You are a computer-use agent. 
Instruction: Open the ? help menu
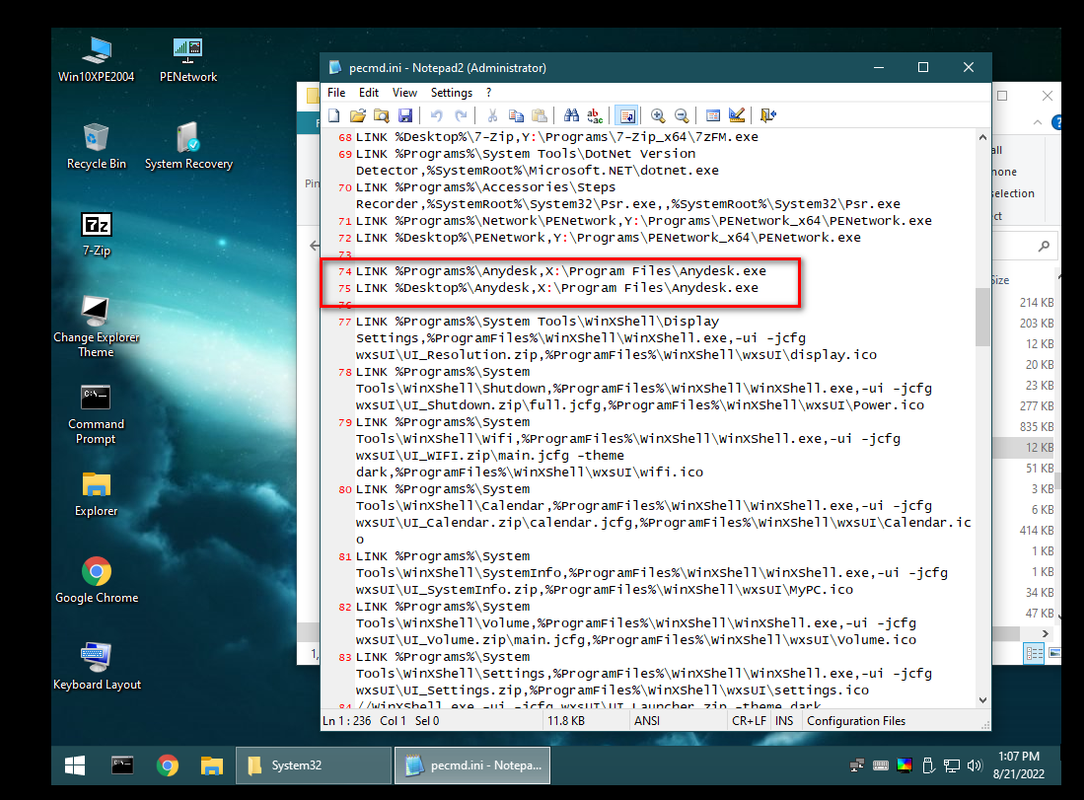pyautogui.click(x=488, y=93)
